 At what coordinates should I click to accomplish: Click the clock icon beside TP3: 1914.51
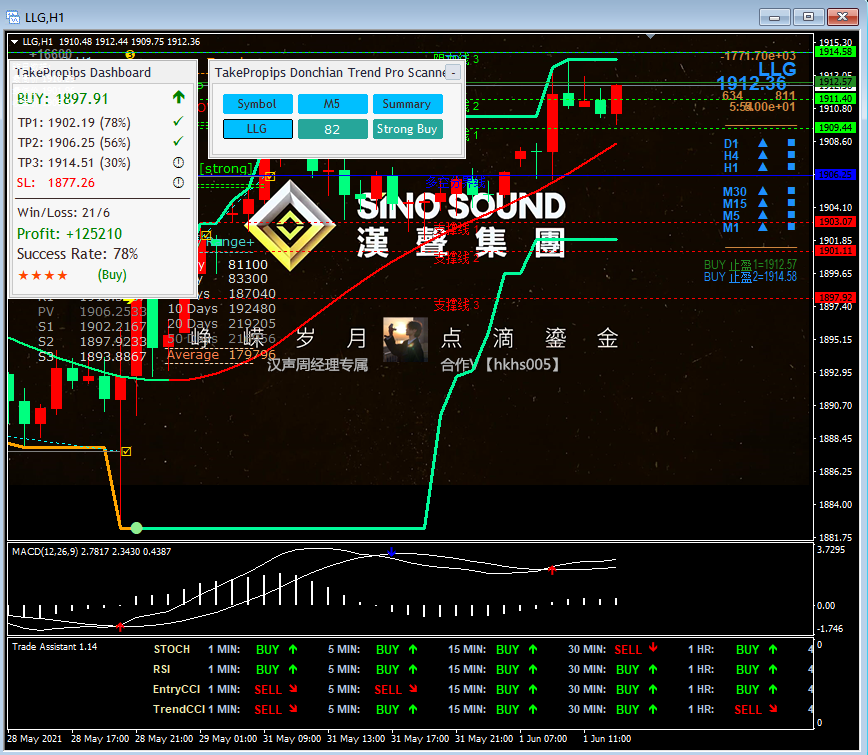click(178, 162)
